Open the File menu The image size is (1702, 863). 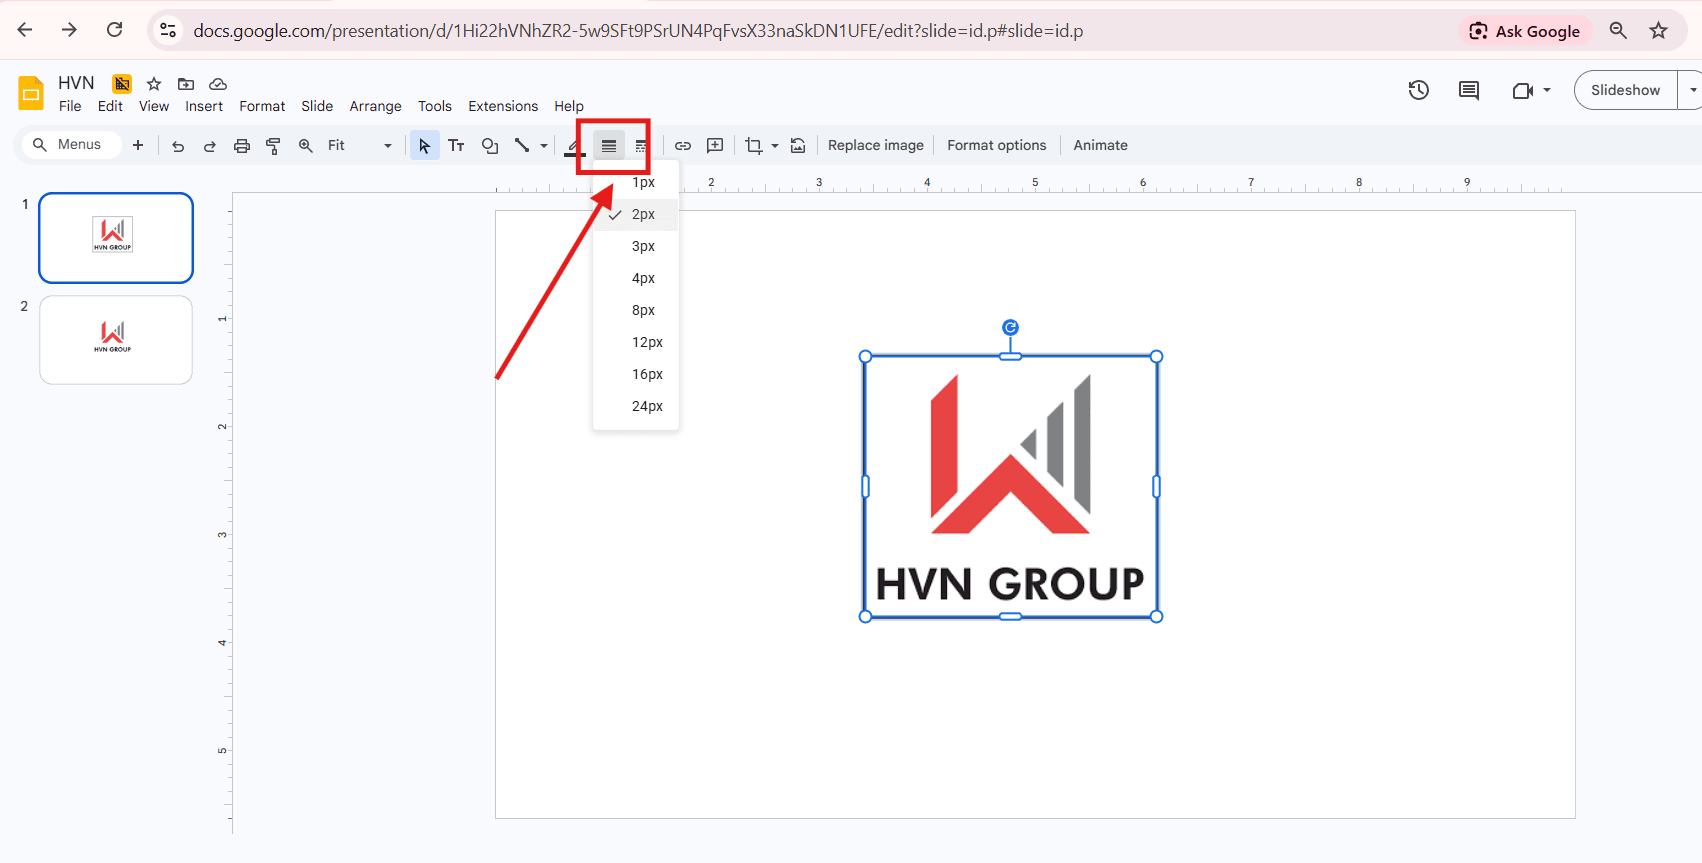point(70,106)
